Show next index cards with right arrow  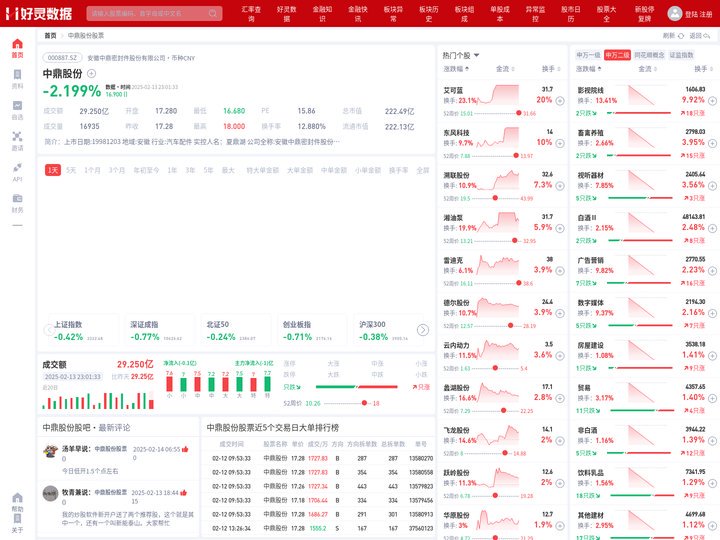(x=423, y=330)
